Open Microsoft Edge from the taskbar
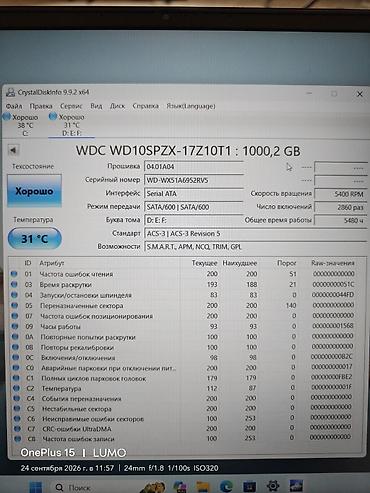The height and width of the screenshot is (493, 370). click(x=226, y=486)
